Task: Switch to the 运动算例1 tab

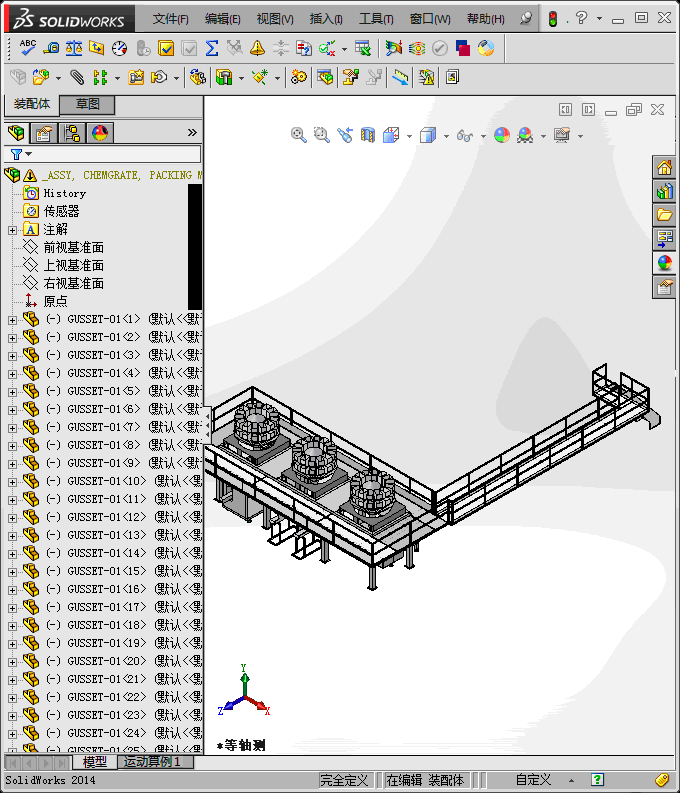Action: click(152, 762)
